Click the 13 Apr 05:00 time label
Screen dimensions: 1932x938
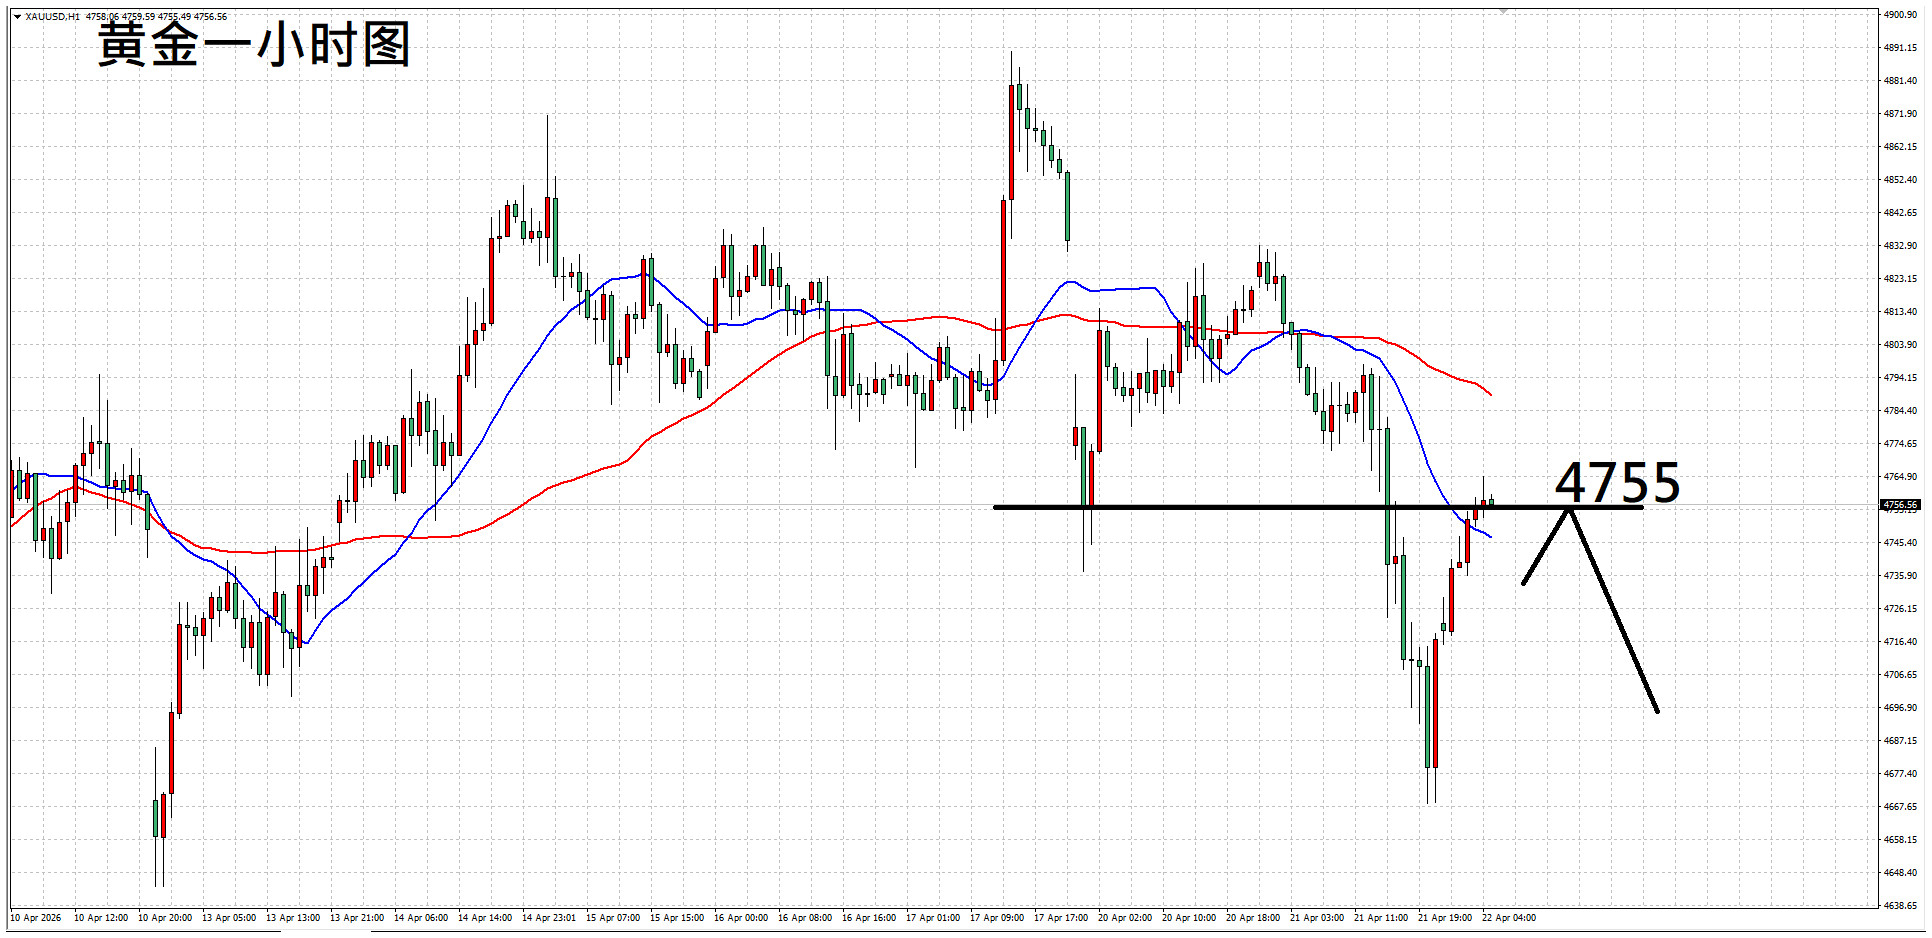pos(228,918)
